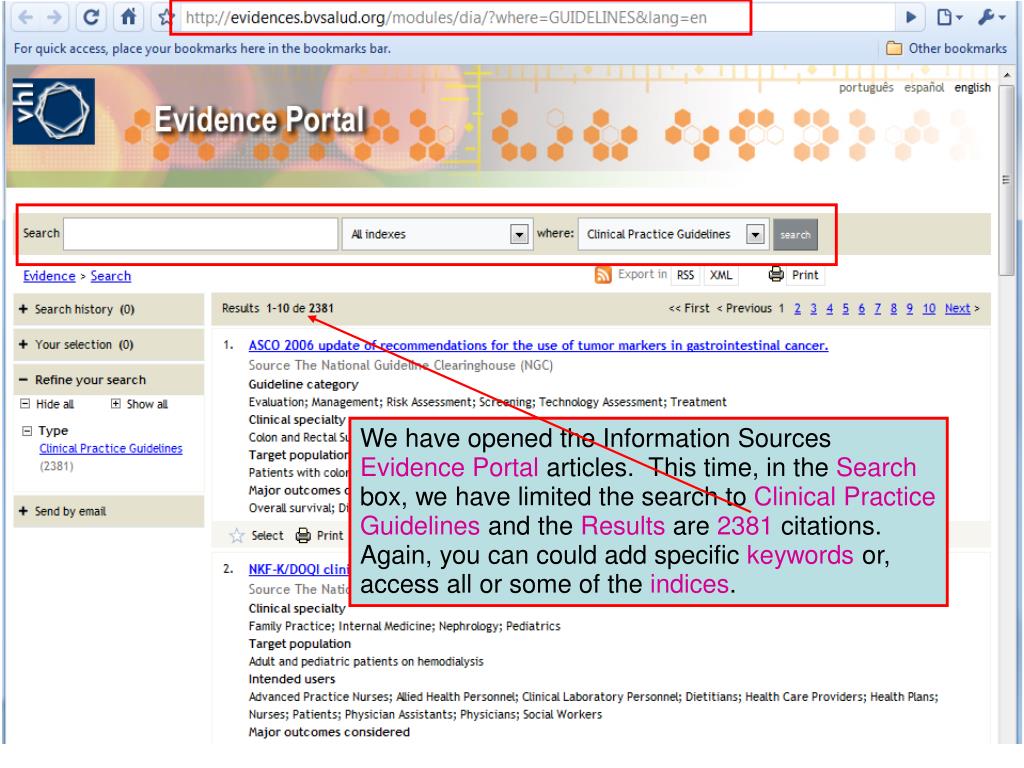Click scrollbar up arrow at top right
This screenshot has height=768, width=1024.
click(1007, 75)
